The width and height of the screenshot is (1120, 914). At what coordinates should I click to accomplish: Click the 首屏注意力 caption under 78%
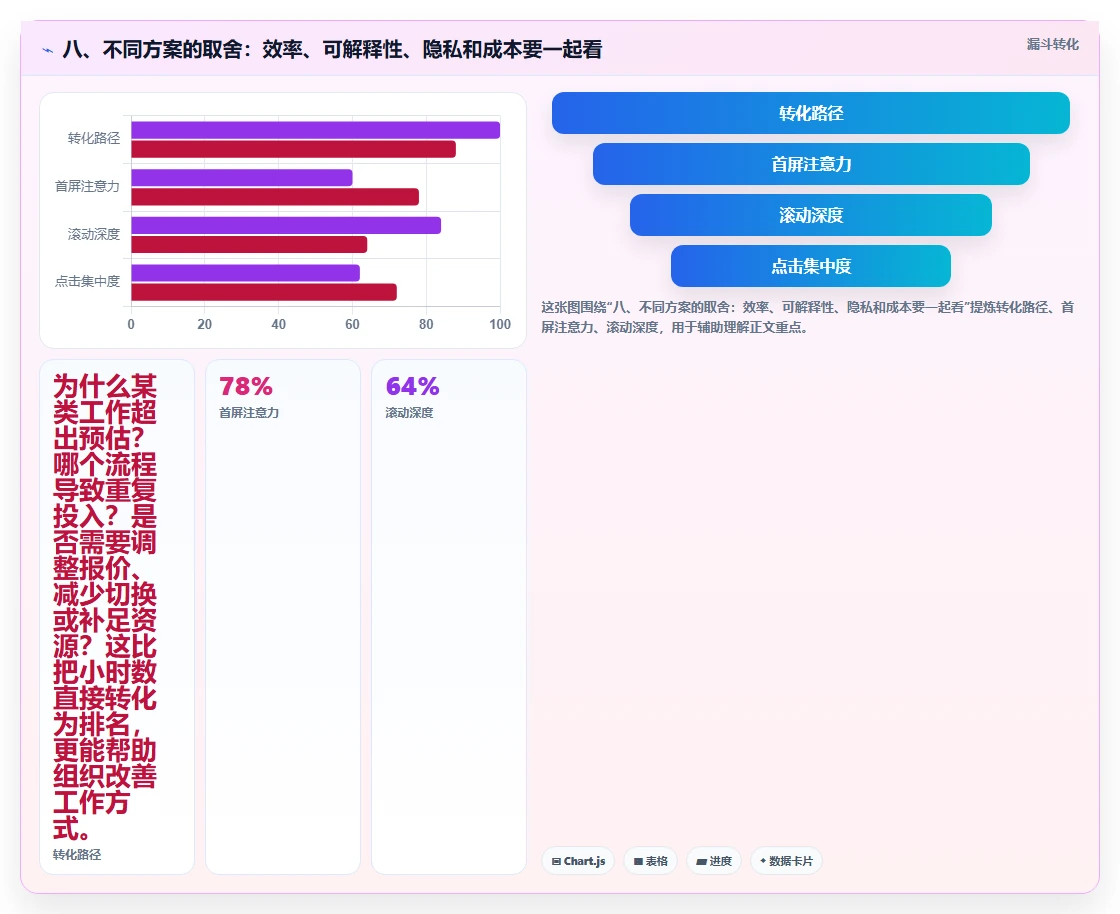point(249,413)
